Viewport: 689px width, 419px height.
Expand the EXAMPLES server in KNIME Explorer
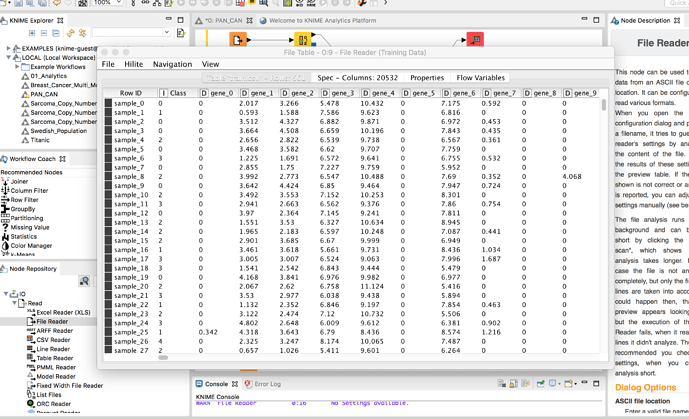tap(8, 48)
